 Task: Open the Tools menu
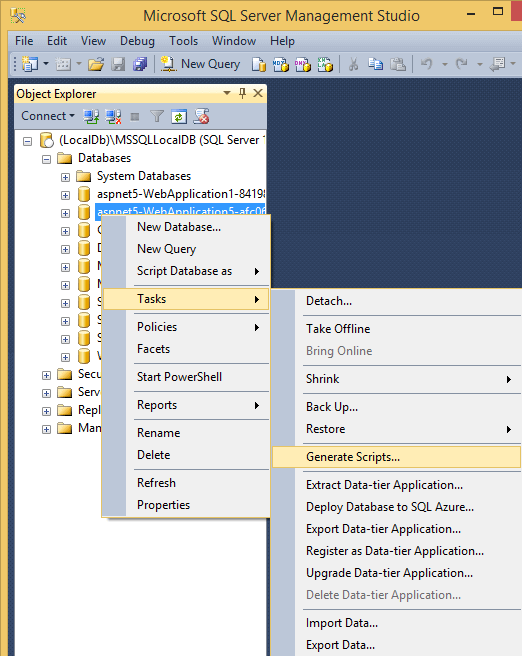183,41
